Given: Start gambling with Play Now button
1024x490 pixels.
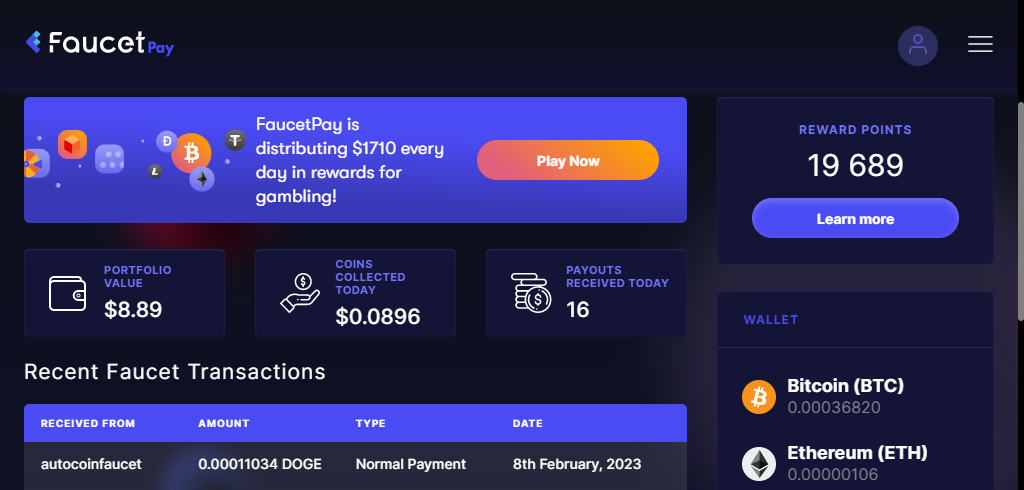Looking at the screenshot, I should (568, 160).
